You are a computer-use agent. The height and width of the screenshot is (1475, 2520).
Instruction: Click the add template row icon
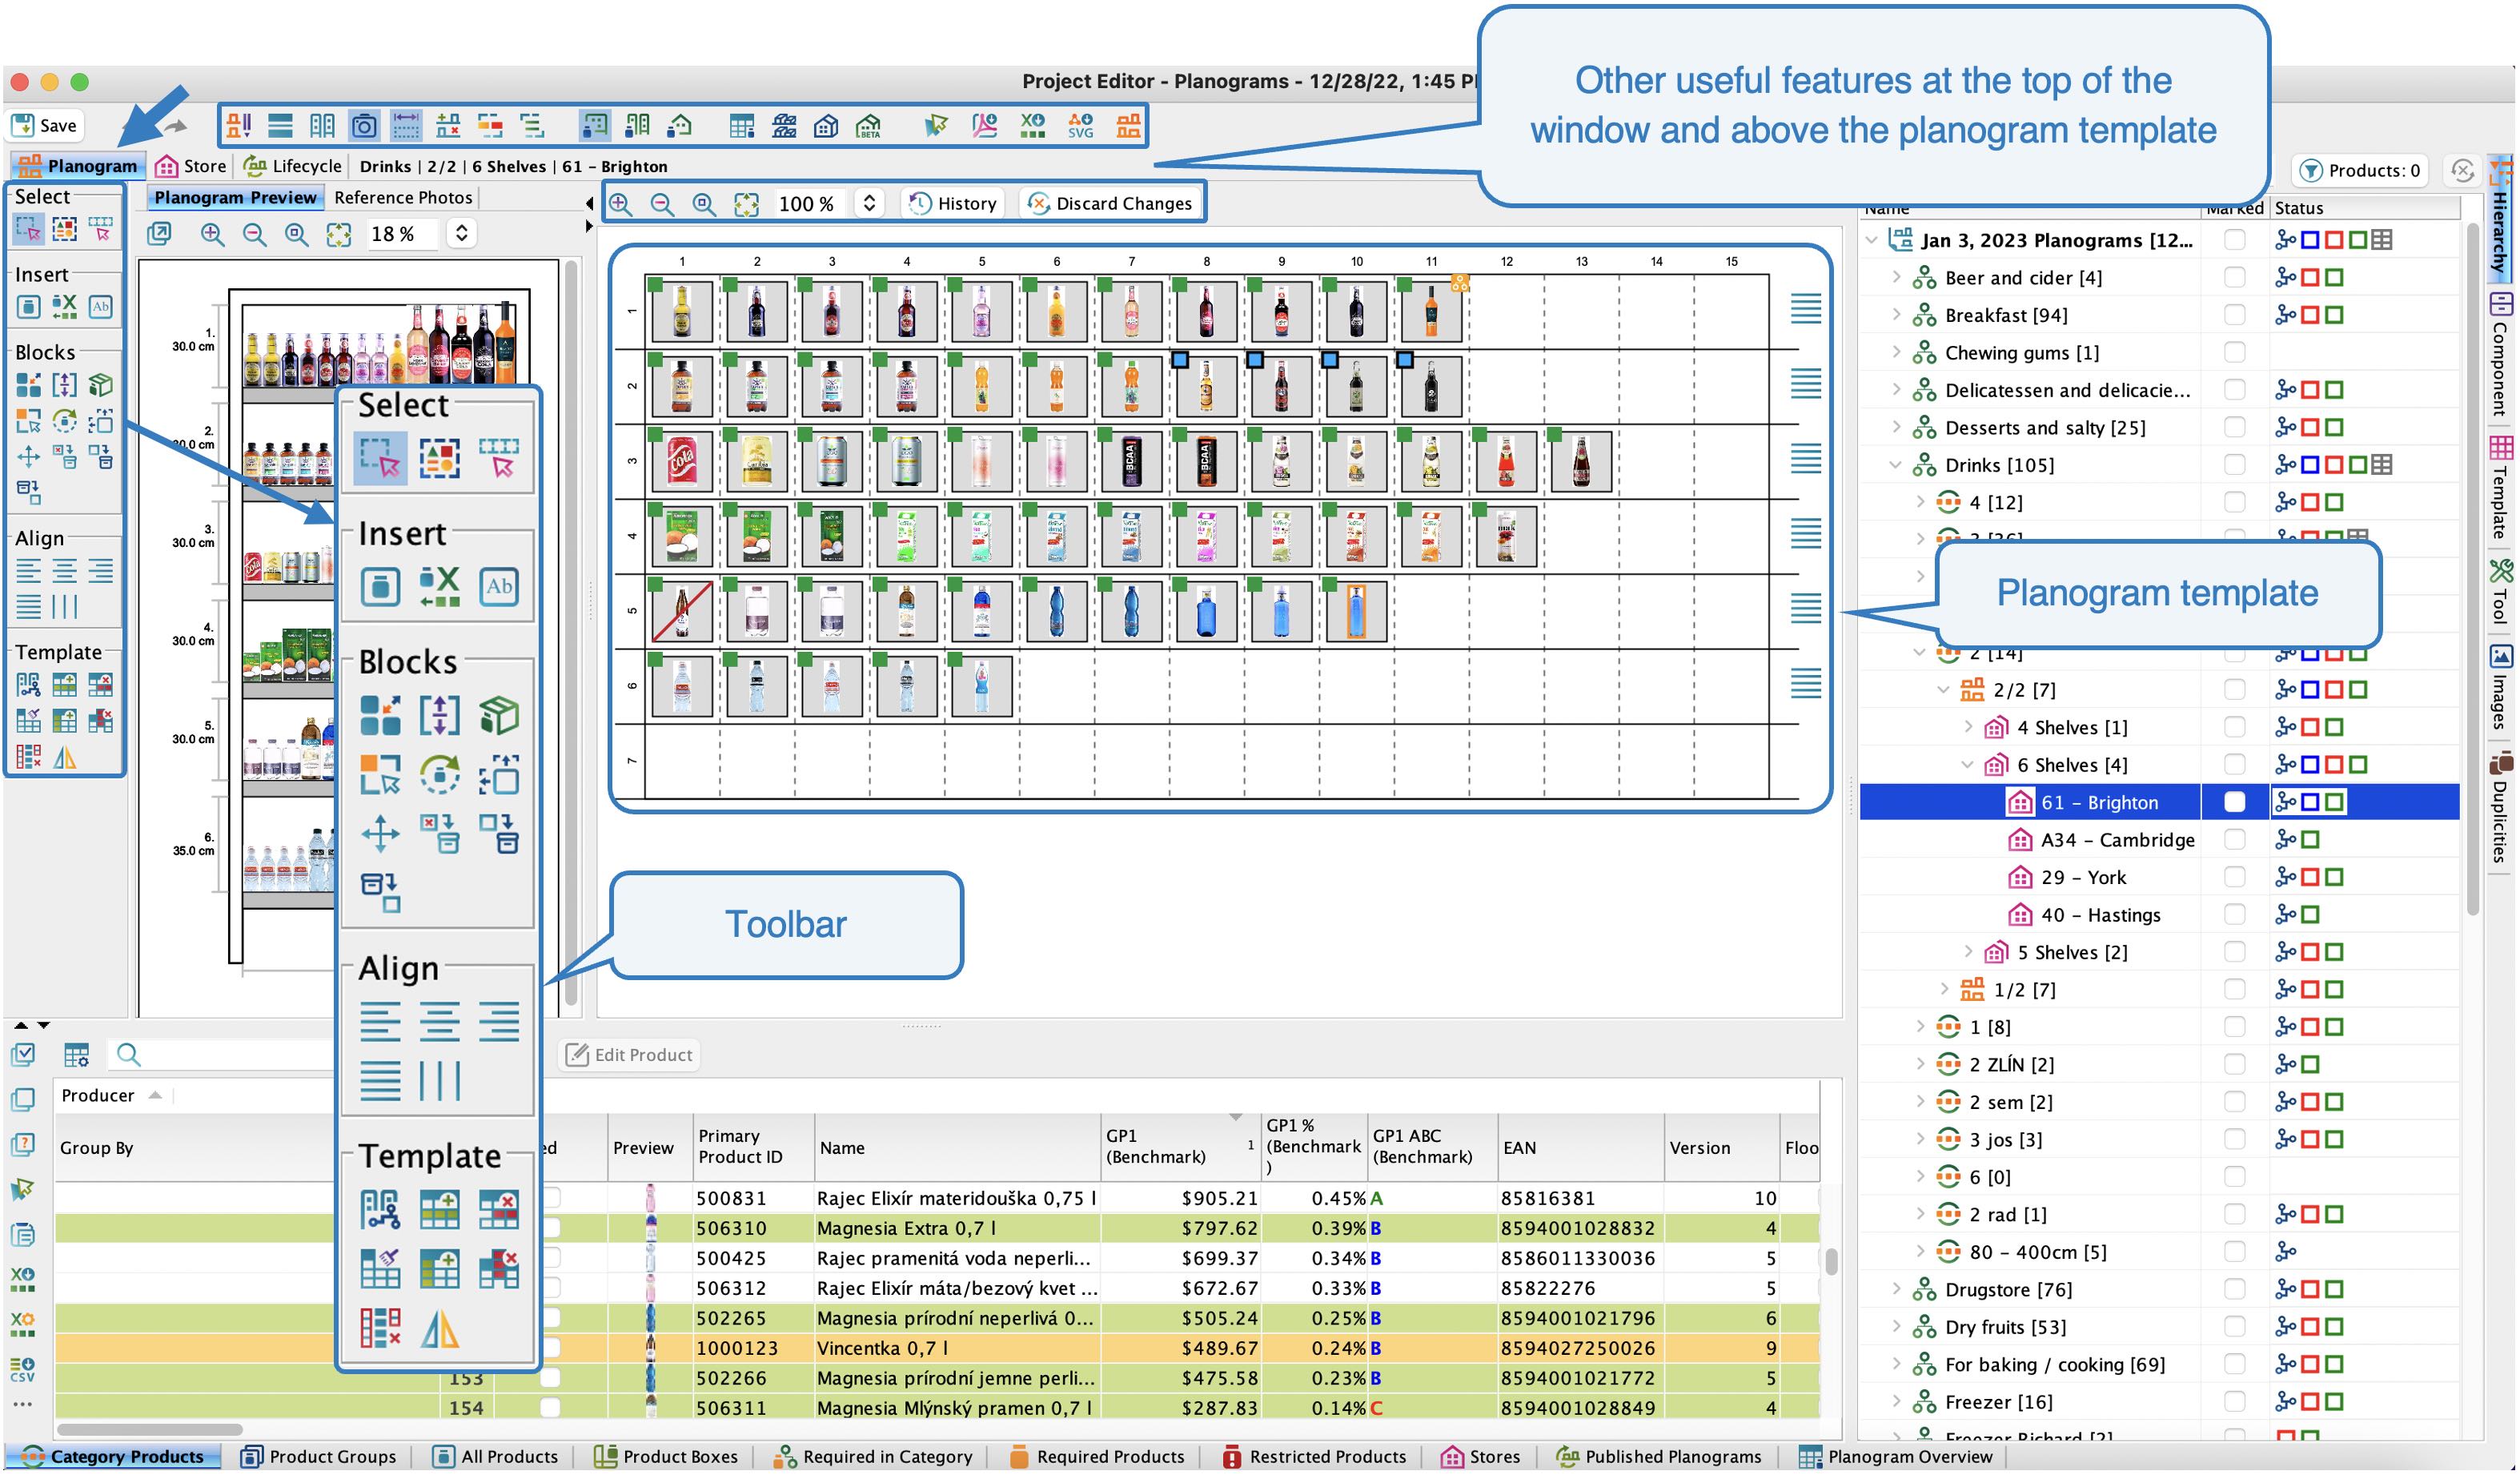click(64, 685)
